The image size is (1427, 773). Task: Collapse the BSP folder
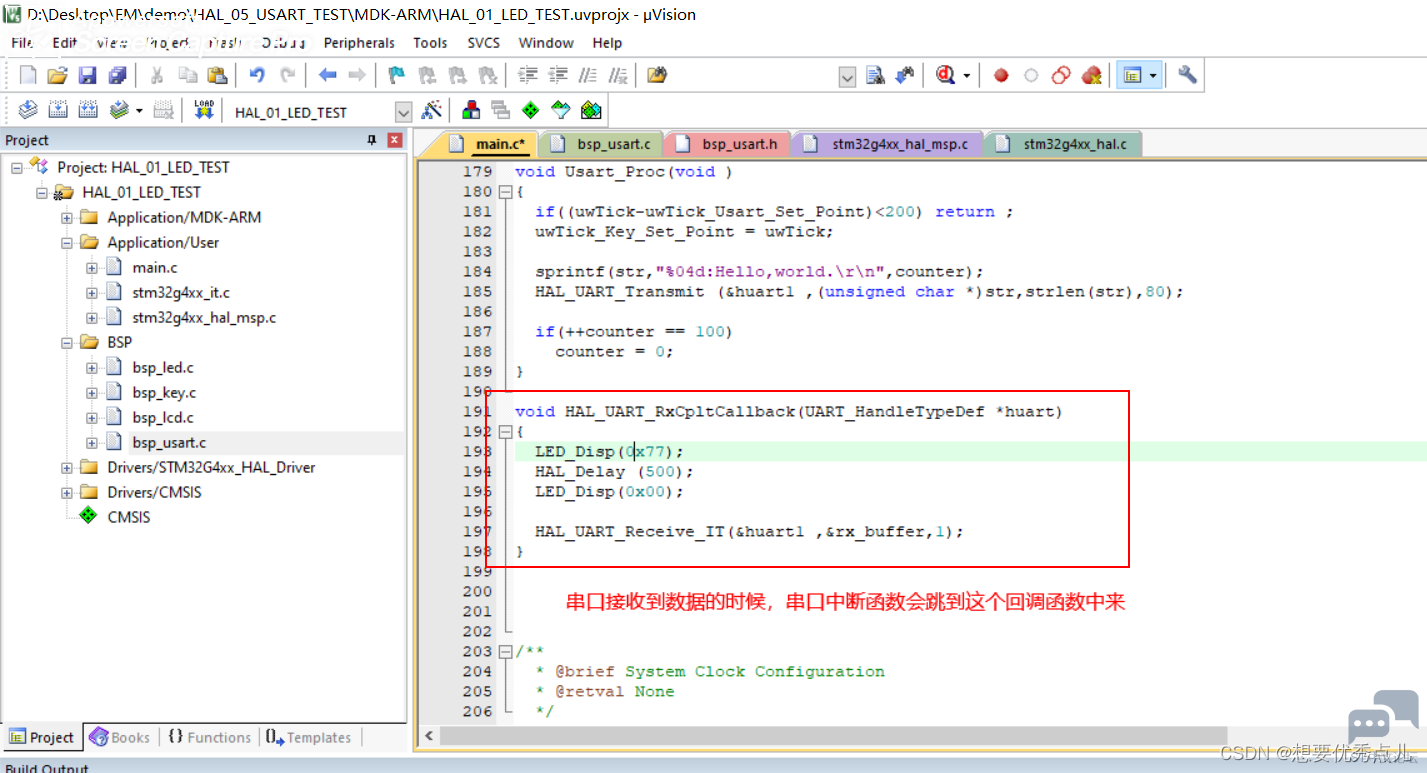point(66,343)
